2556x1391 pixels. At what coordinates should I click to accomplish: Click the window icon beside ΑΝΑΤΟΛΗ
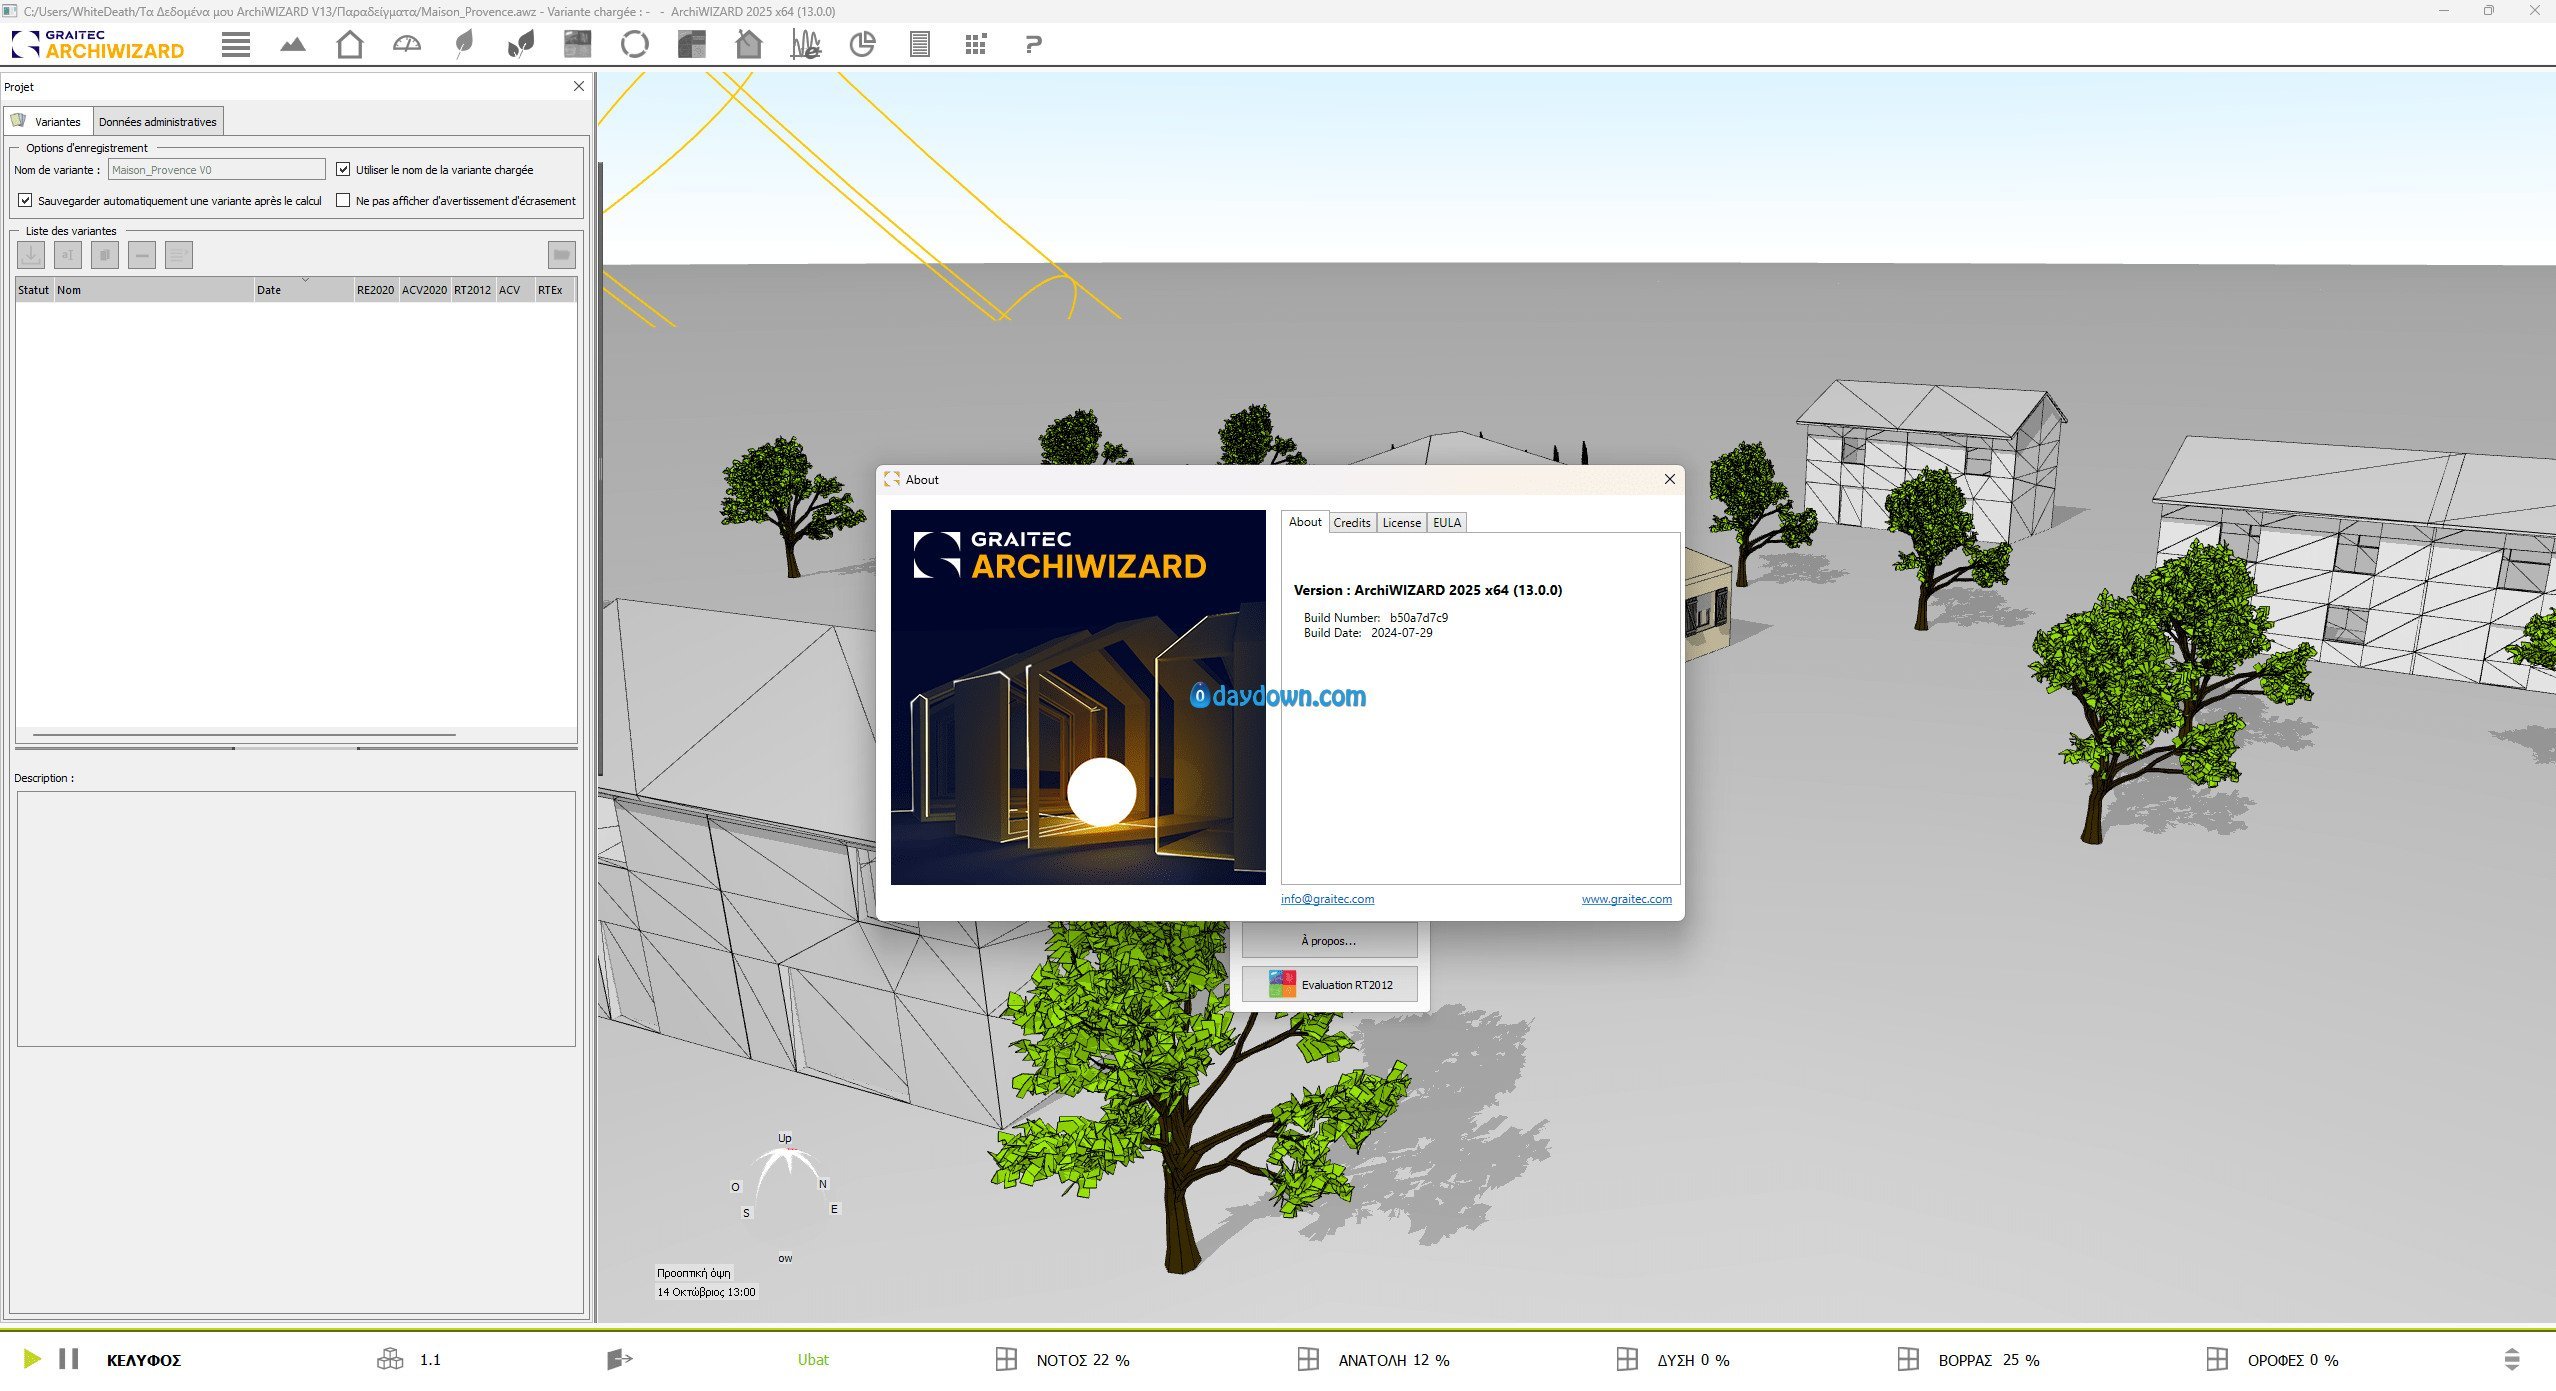1308,1359
